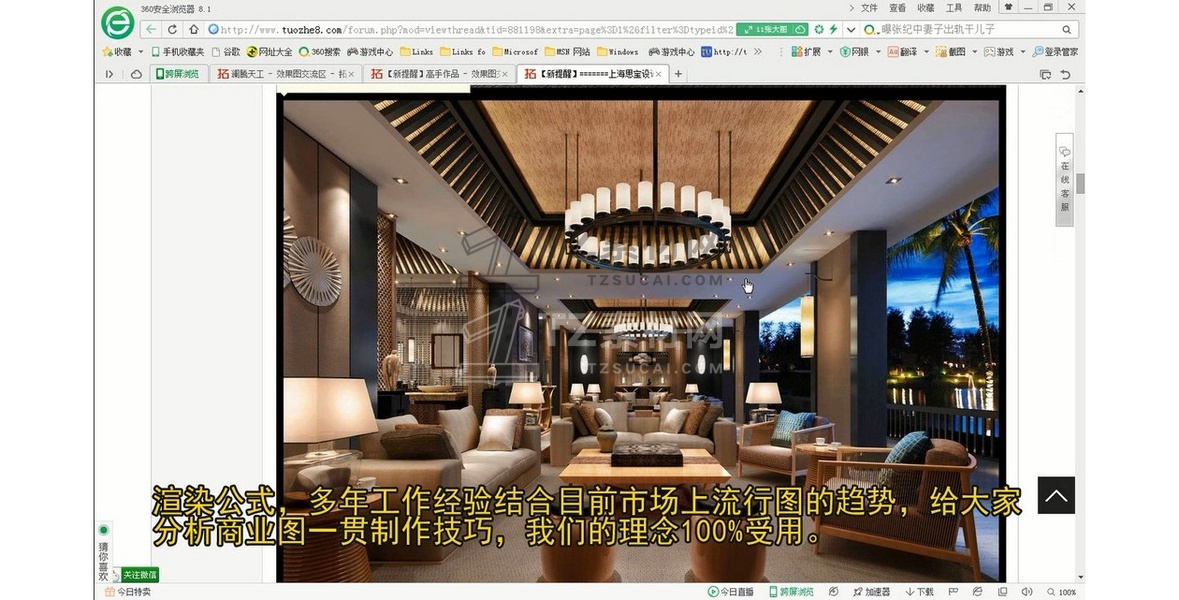The height and width of the screenshot is (600, 1179).
Task: Open the 360搜索 bookmark
Action: 320,52
